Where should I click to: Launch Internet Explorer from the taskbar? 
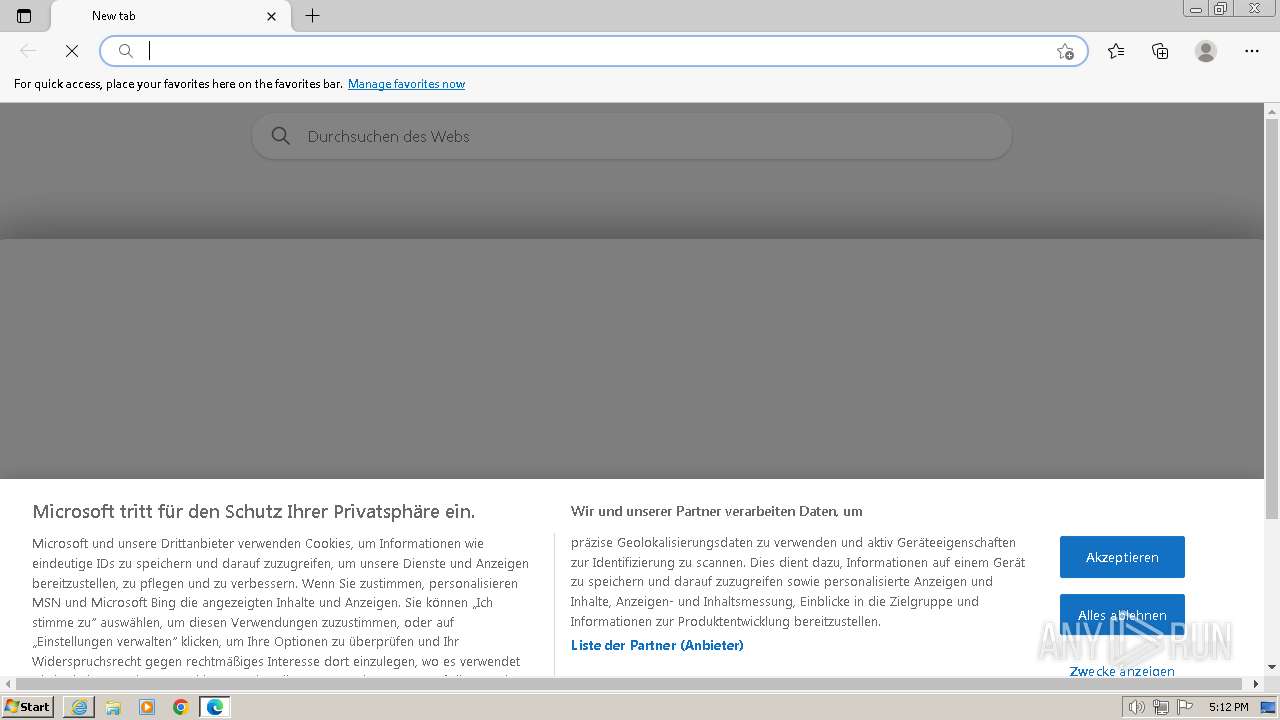point(79,707)
